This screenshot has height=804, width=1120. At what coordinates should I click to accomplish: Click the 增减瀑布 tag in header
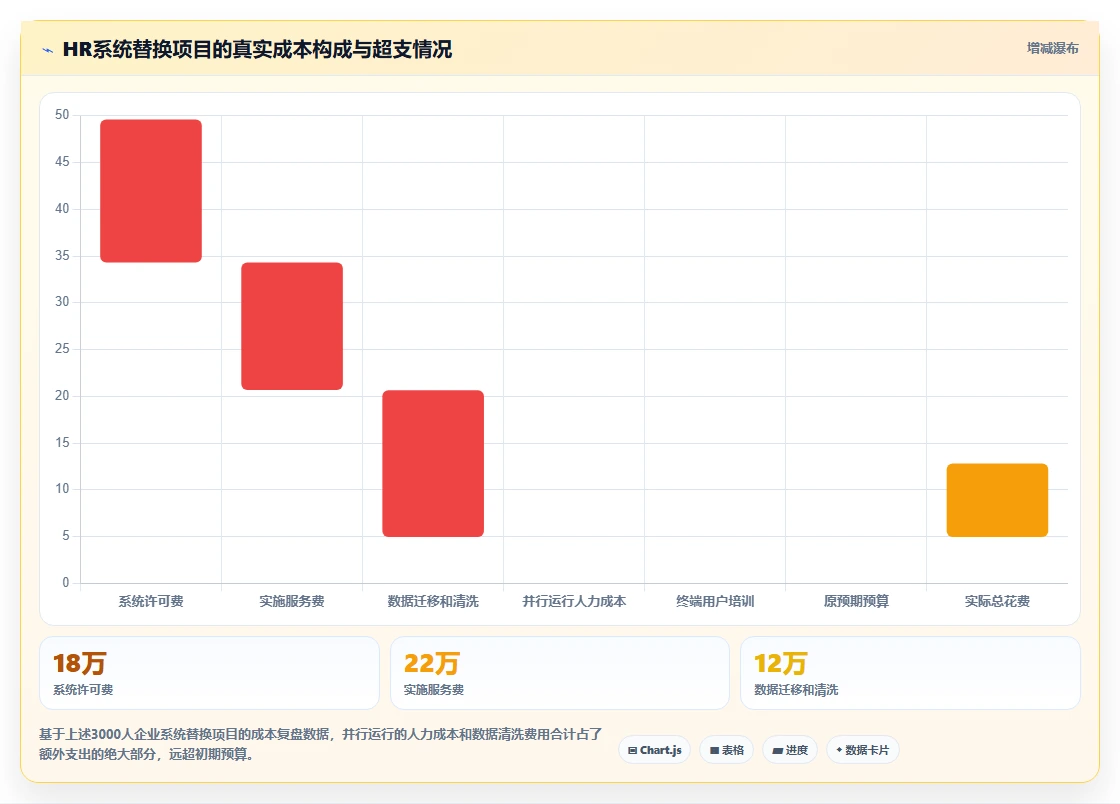tap(1052, 49)
